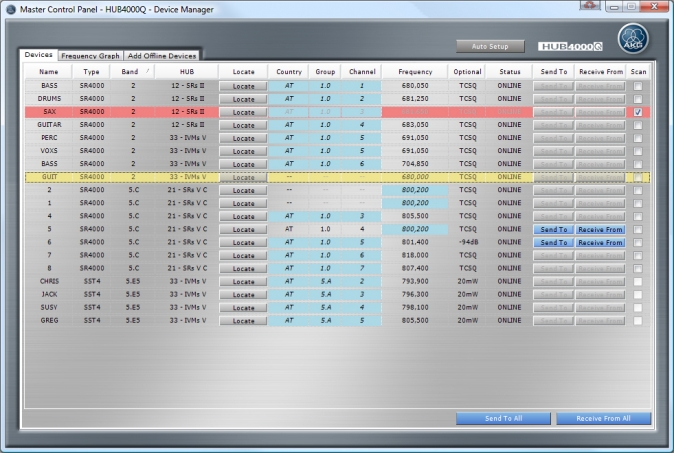
Task: Uncheck the Scan checkbox in SAX row
Action: 638,112
